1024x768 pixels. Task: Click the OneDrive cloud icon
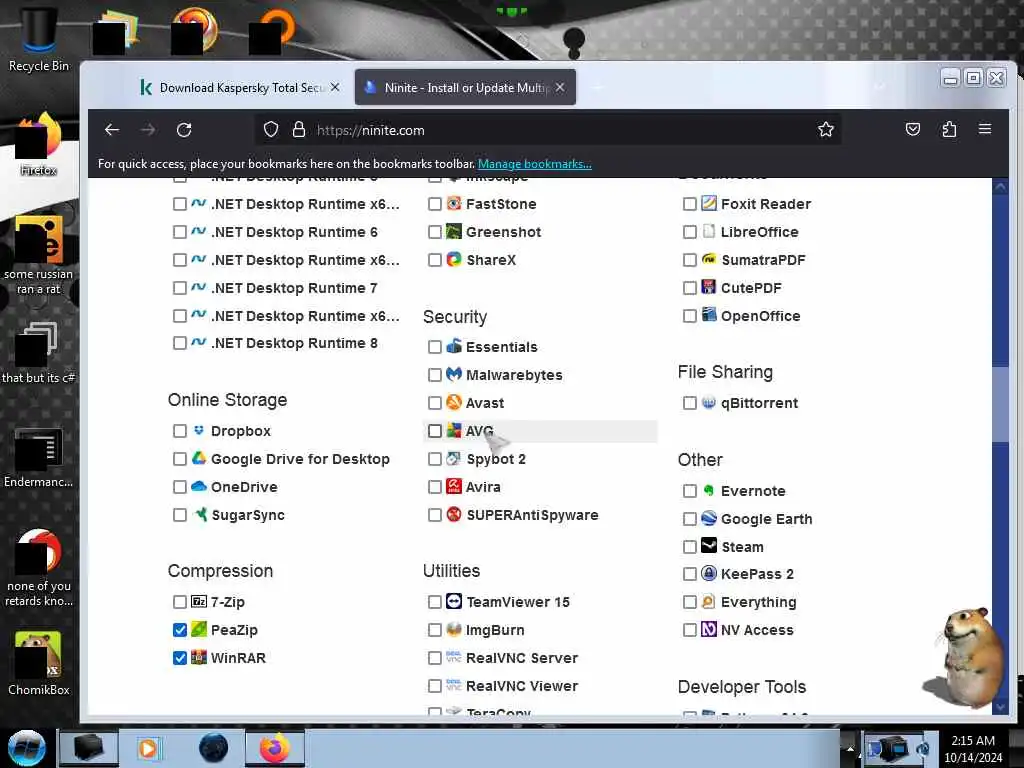point(199,487)
